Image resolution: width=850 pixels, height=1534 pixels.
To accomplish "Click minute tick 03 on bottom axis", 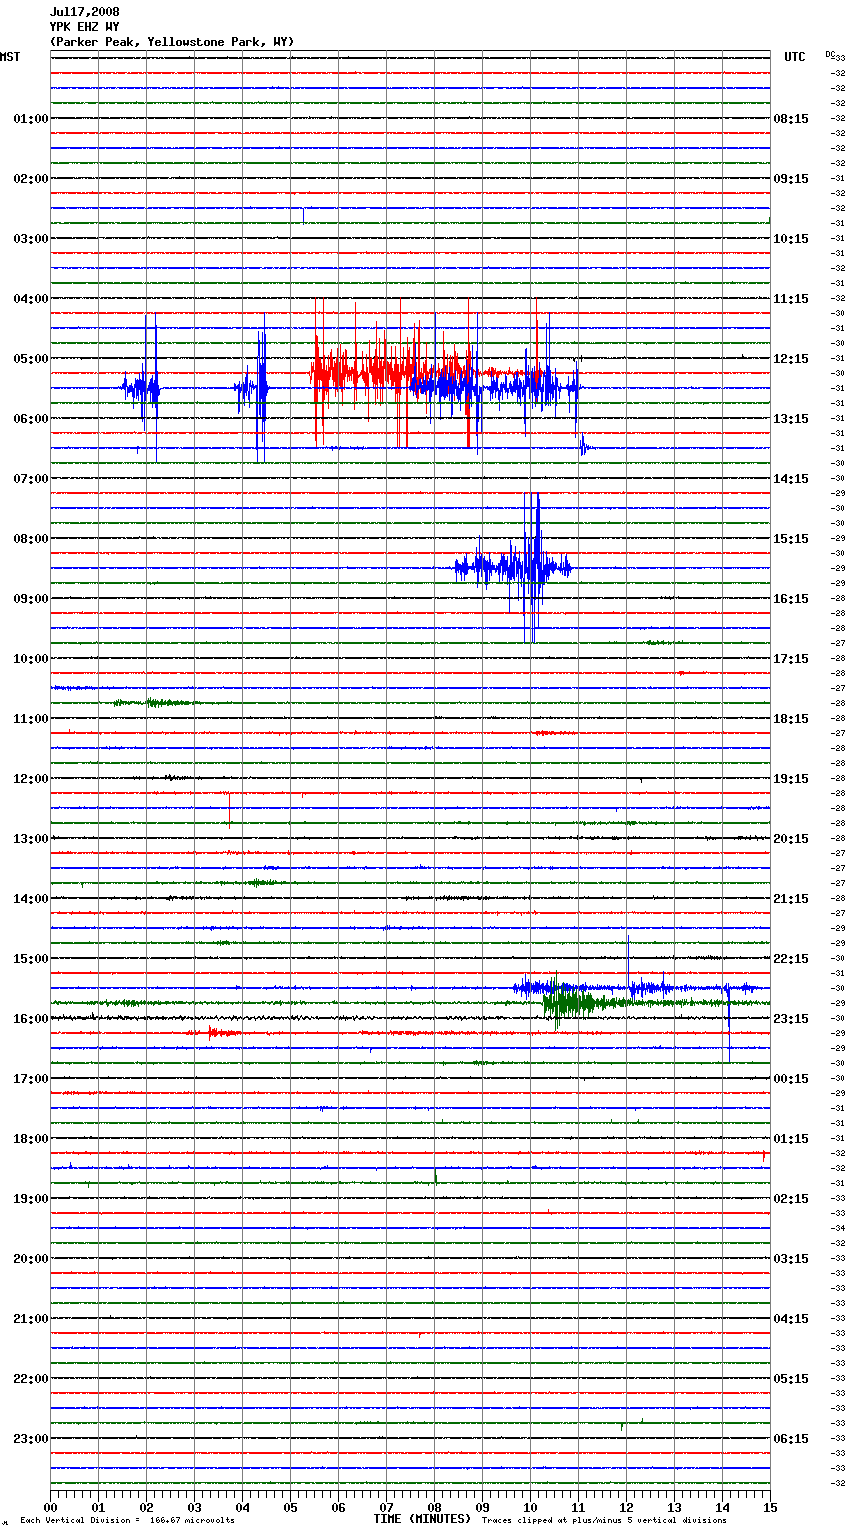I will [x=195, y=1507].
